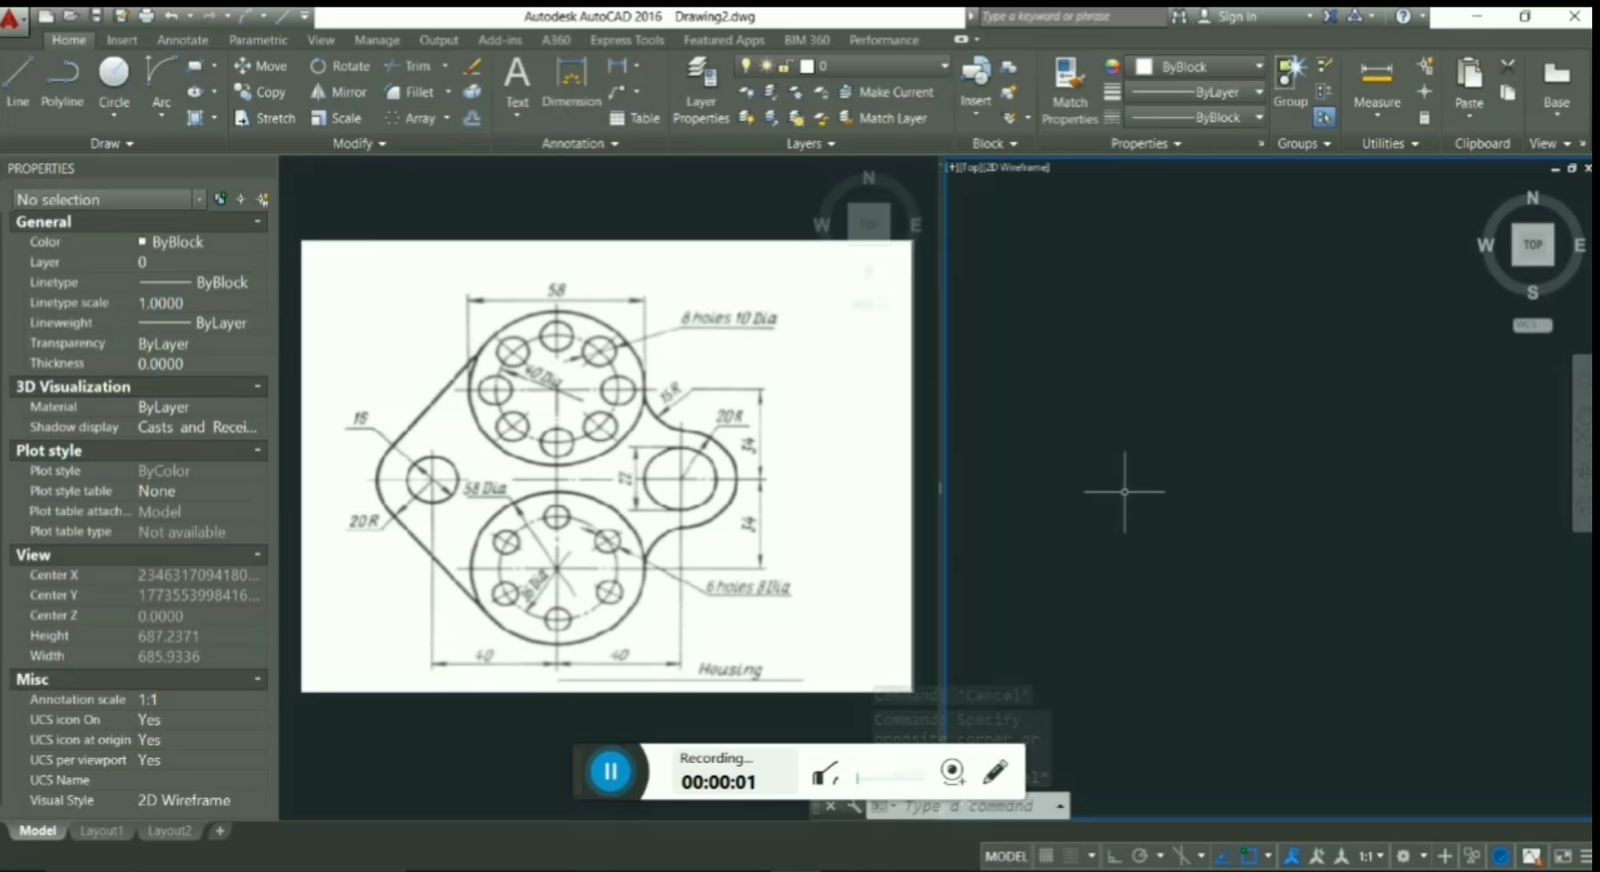Click the Group tool
The height and width of the screenshot is (872, 1600).
point(1290,82)
